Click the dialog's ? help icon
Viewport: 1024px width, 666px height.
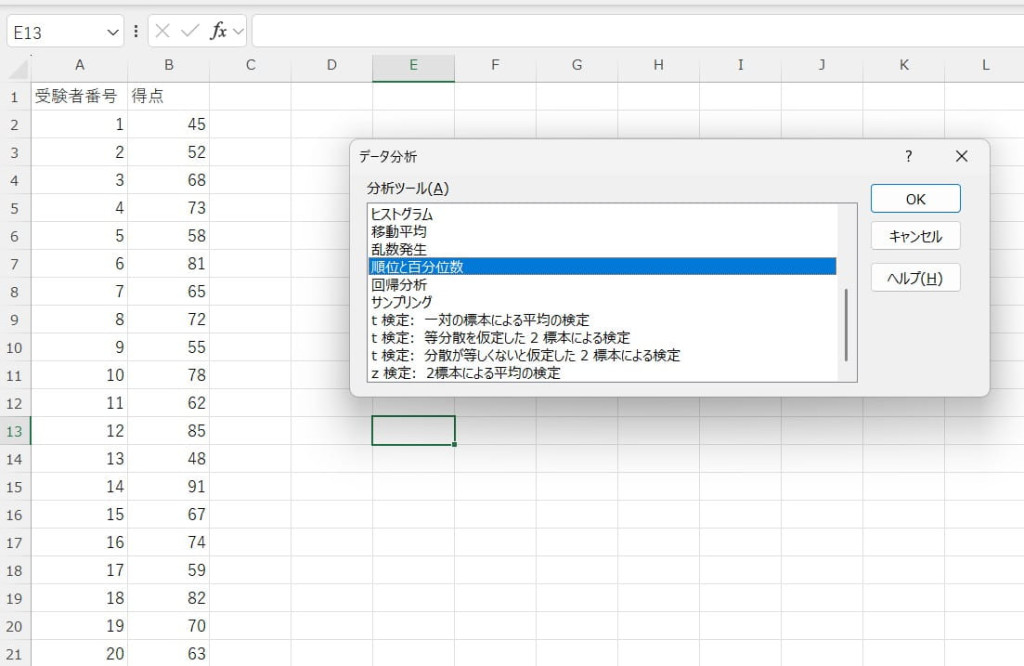point(908,156)
